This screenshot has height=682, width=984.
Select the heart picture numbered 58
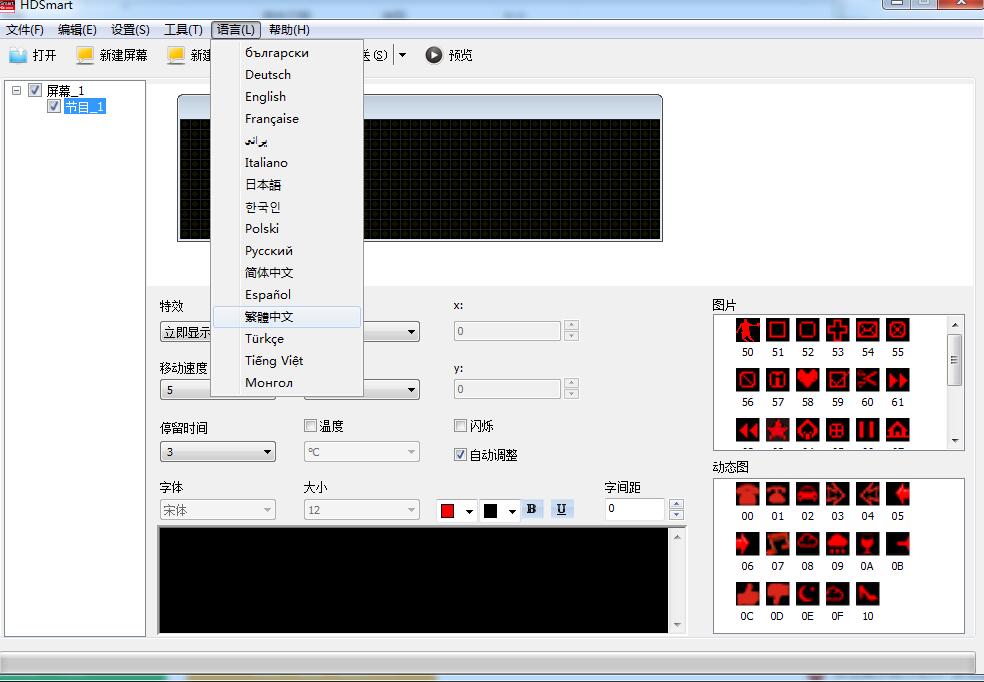point(807,380)
